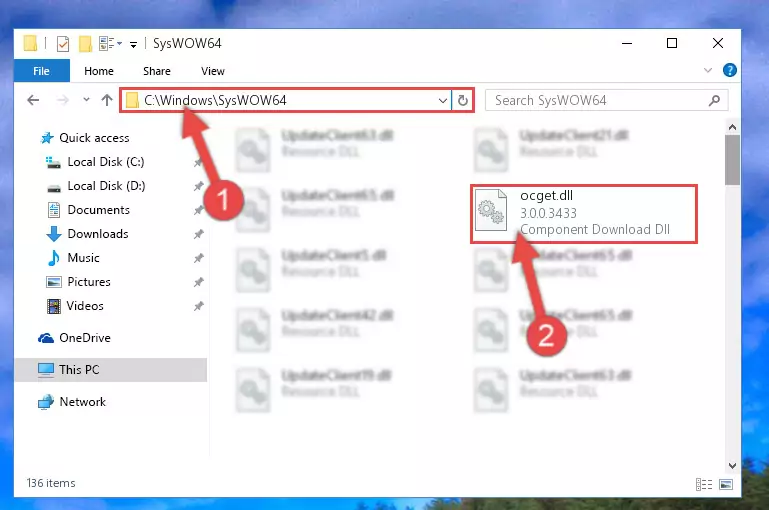This screenshot has width=769, height=510.
Task: Click the search magnifier icon
Action: click(x=715, y=101)
